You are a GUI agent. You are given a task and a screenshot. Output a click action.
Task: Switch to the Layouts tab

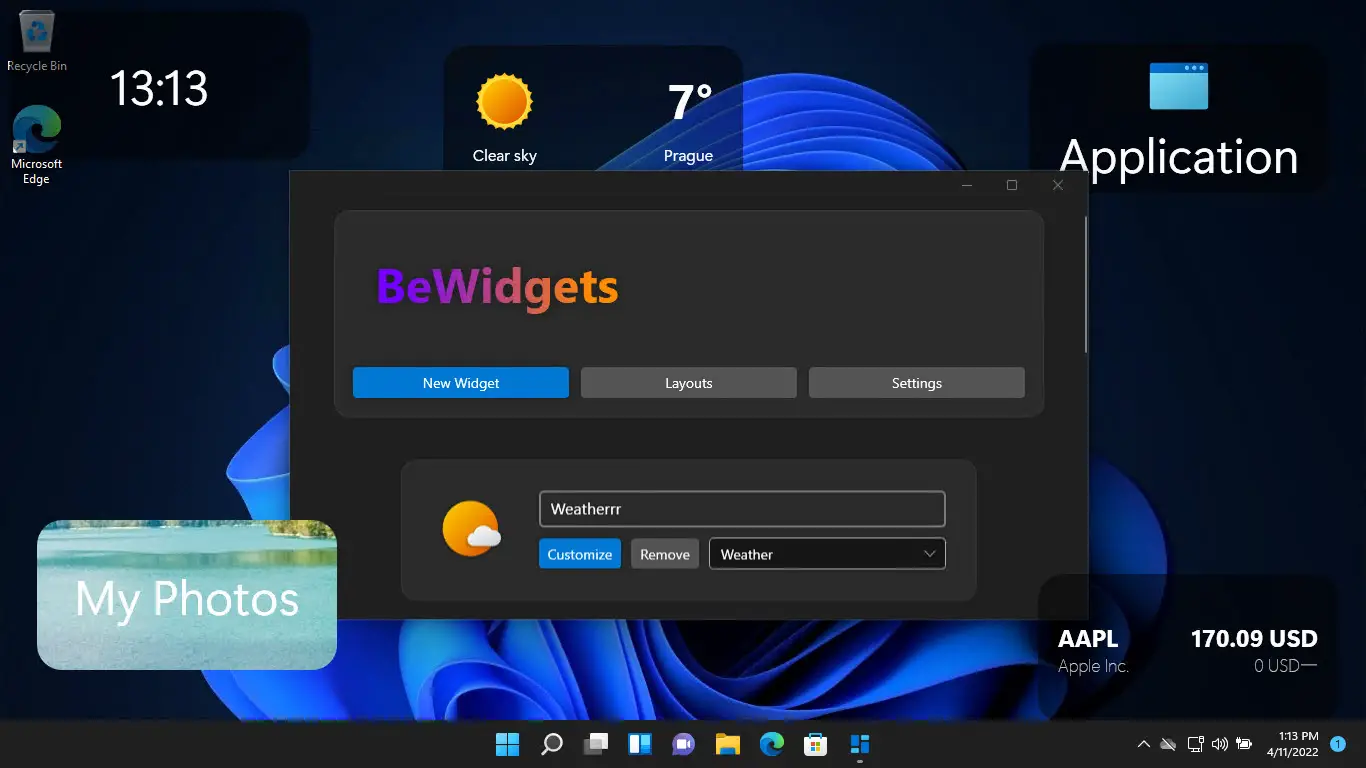(x=689, y=383)
